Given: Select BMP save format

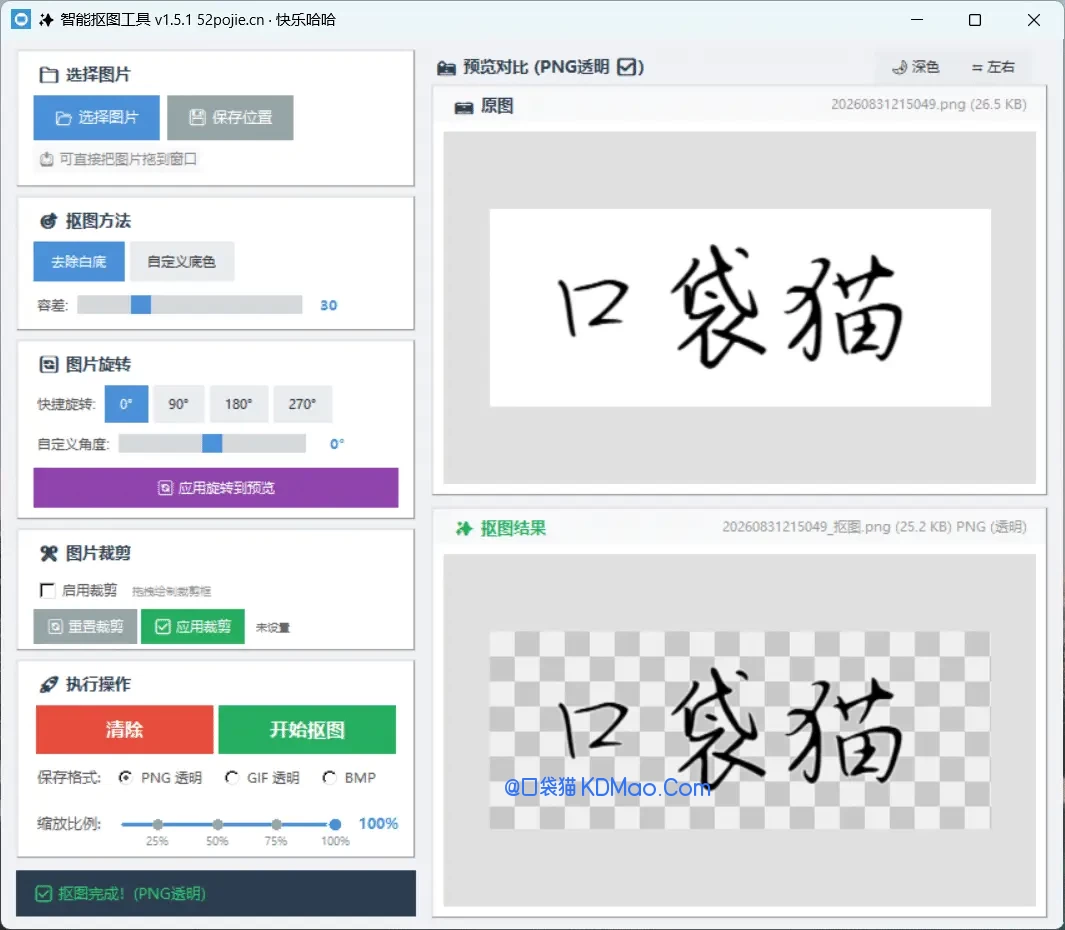Looking at the screenshot, I should 329,778.
